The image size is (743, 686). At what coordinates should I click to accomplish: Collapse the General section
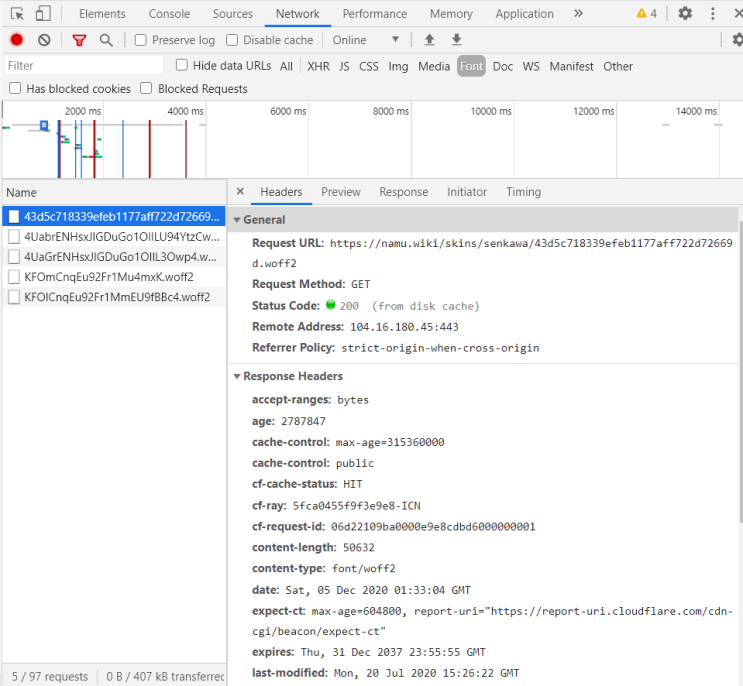click(x=237, y=220)
